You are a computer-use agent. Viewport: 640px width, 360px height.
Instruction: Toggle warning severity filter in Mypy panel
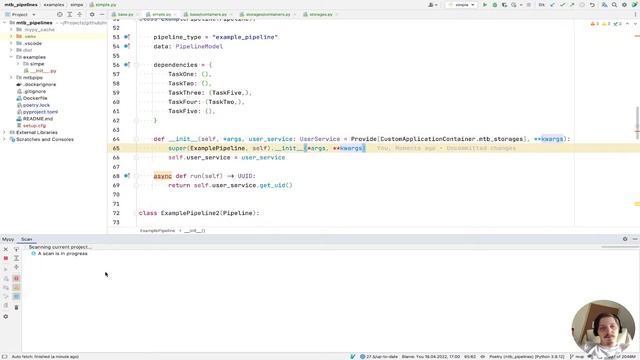coord(16,287)
